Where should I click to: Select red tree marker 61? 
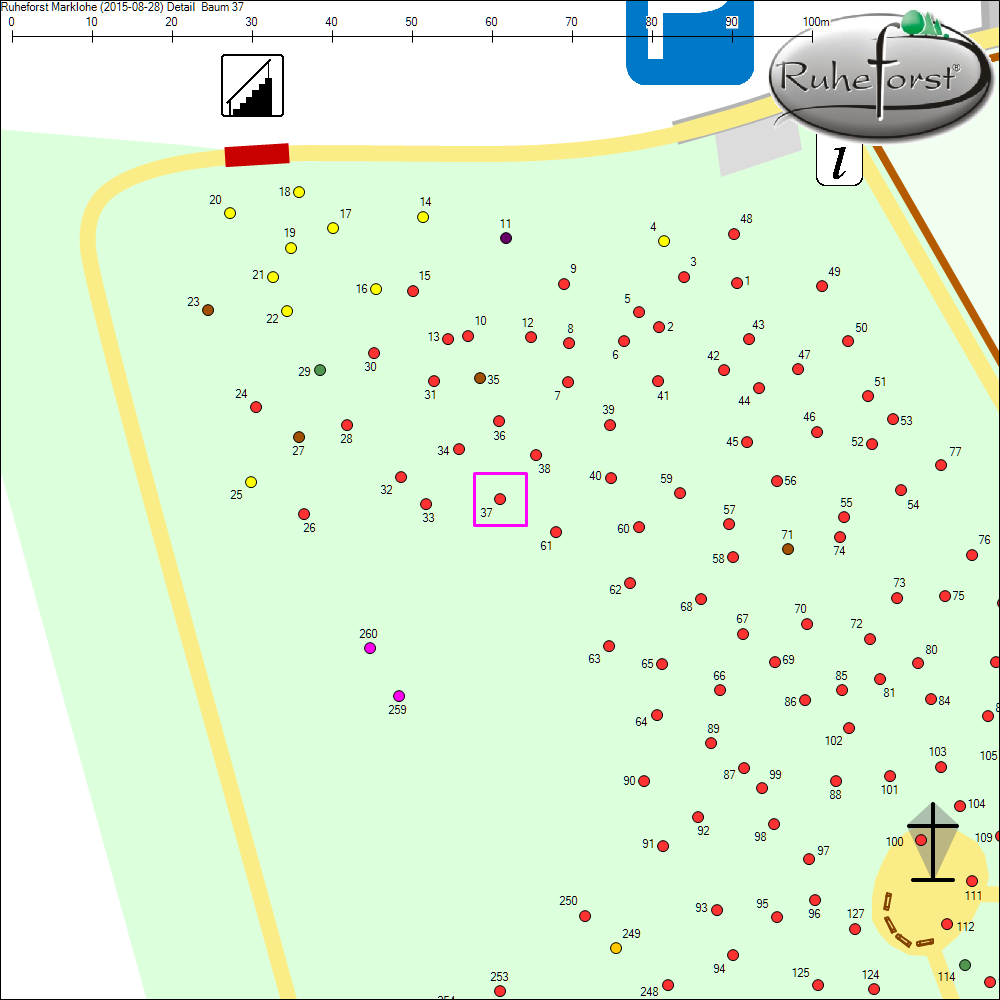click(556, 532)
